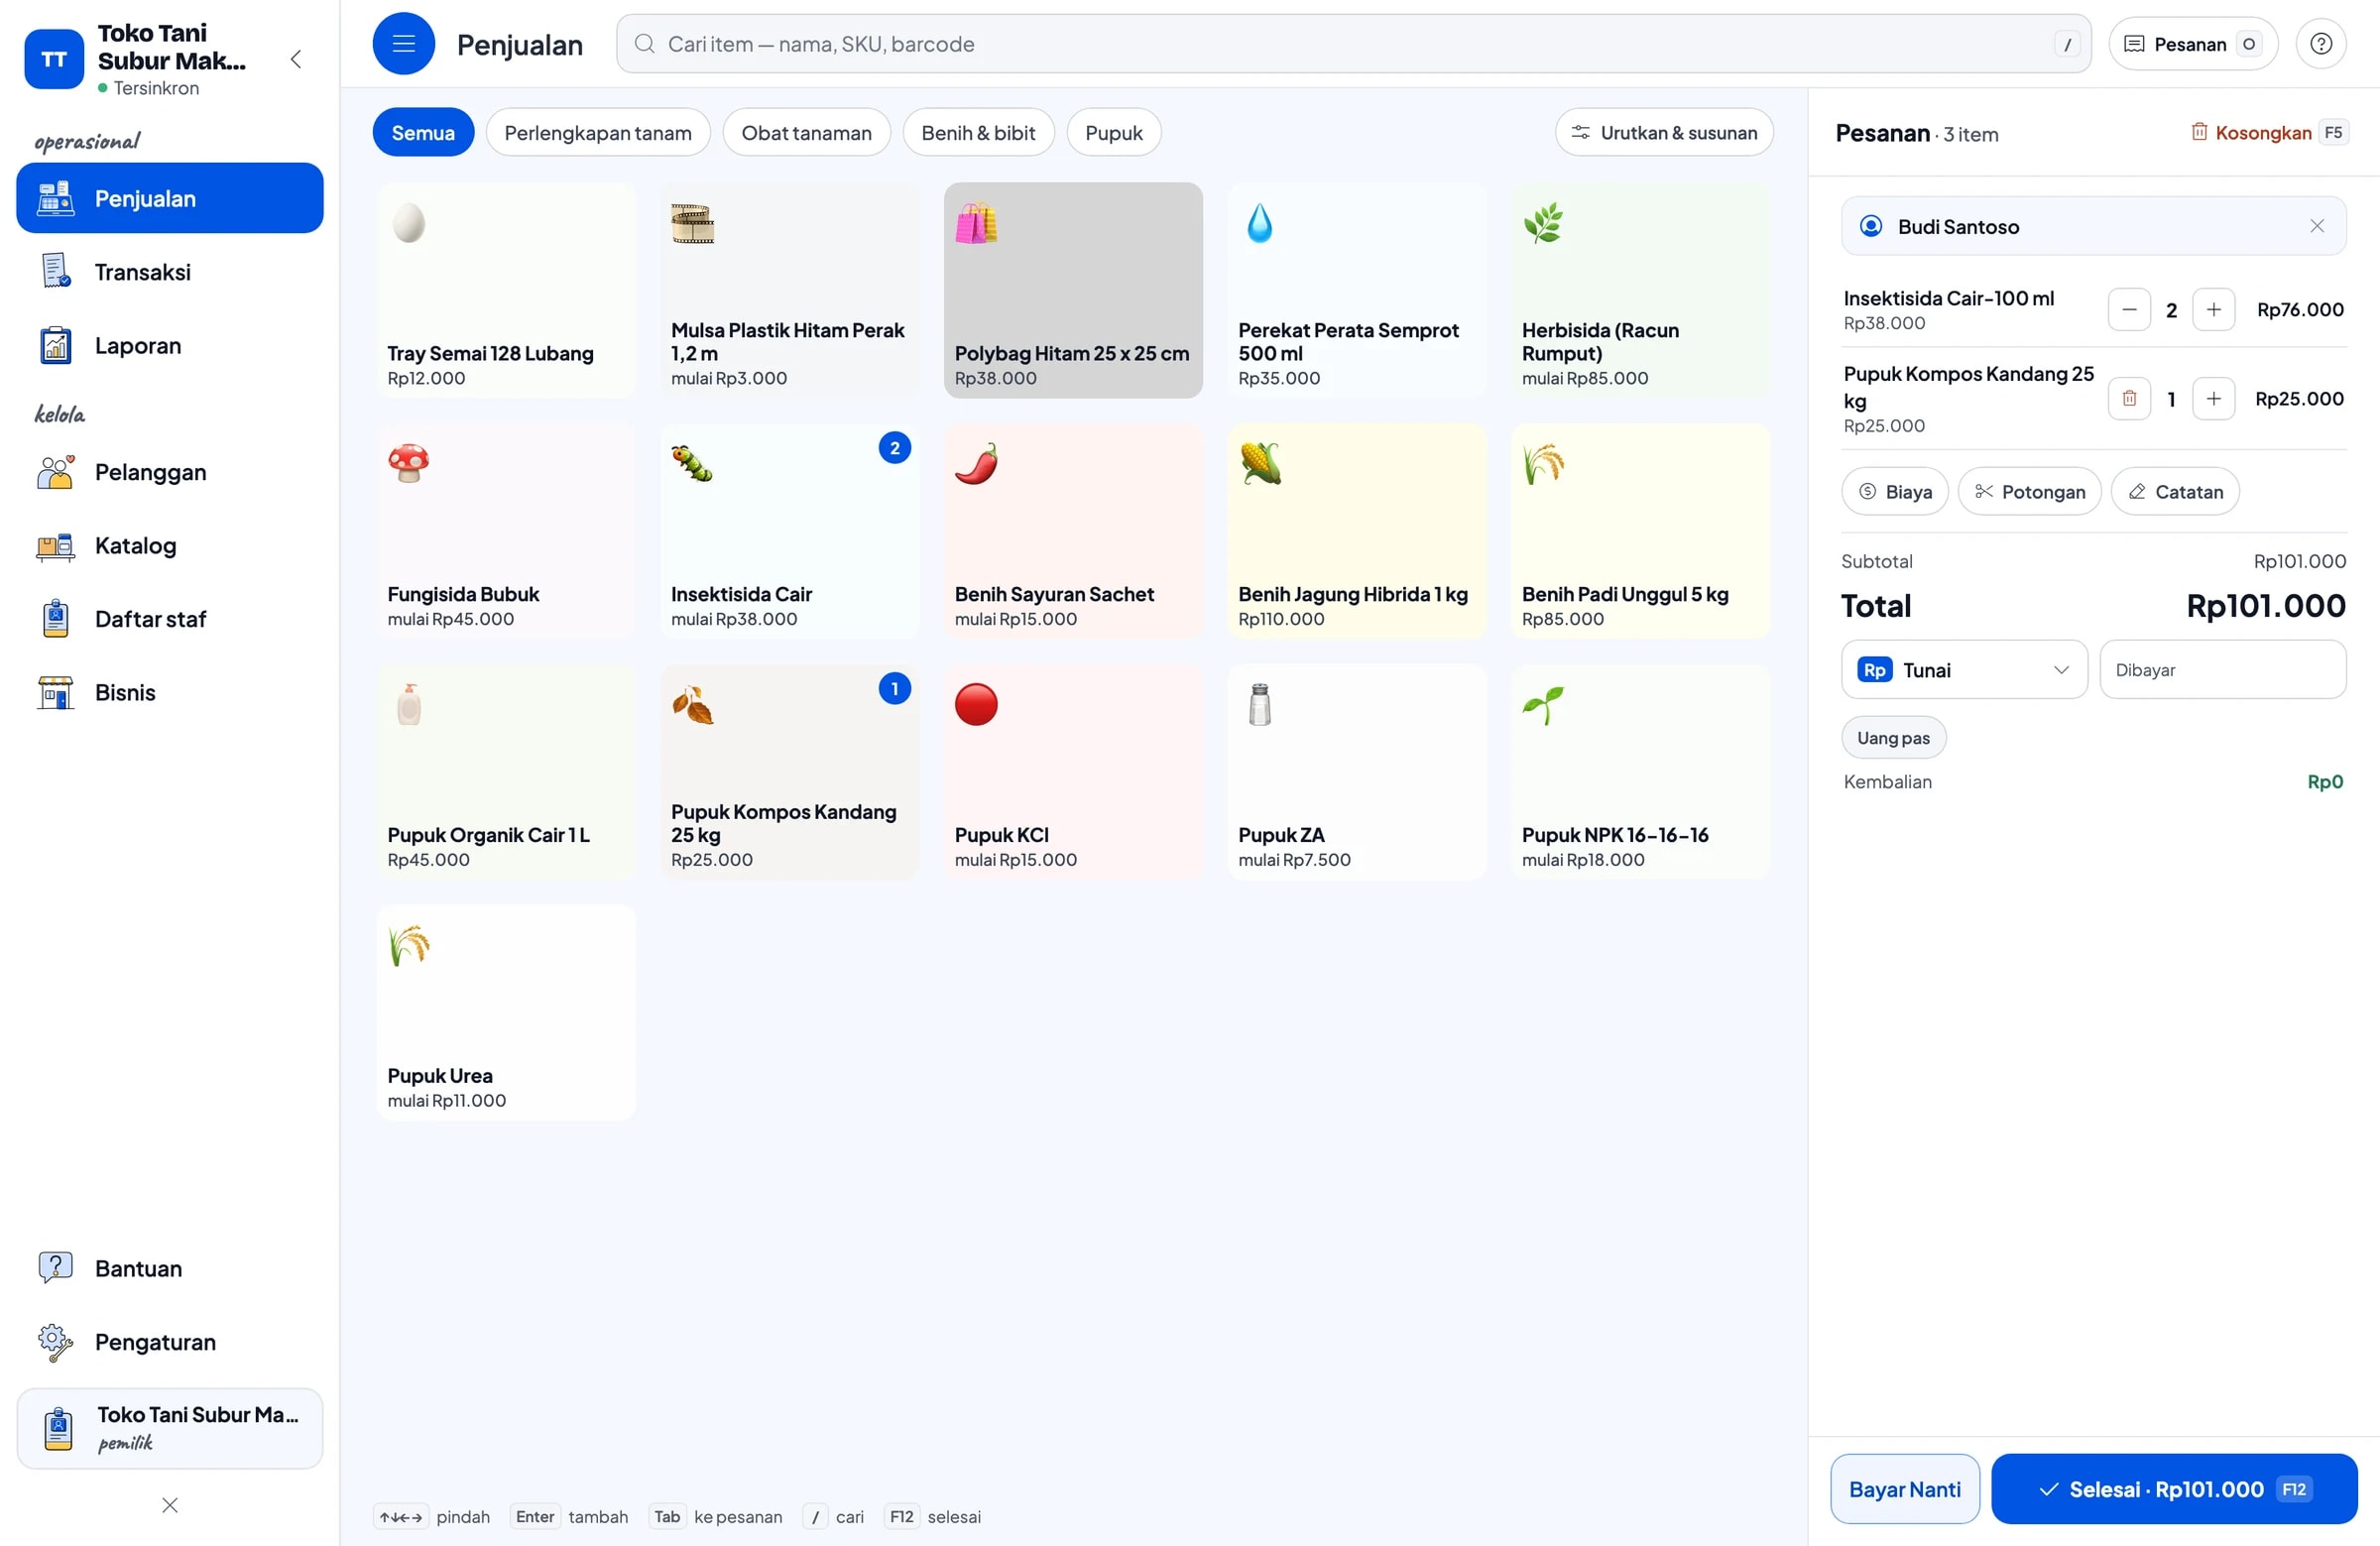Choose Uang pas exact cash

pos(1893,738)
